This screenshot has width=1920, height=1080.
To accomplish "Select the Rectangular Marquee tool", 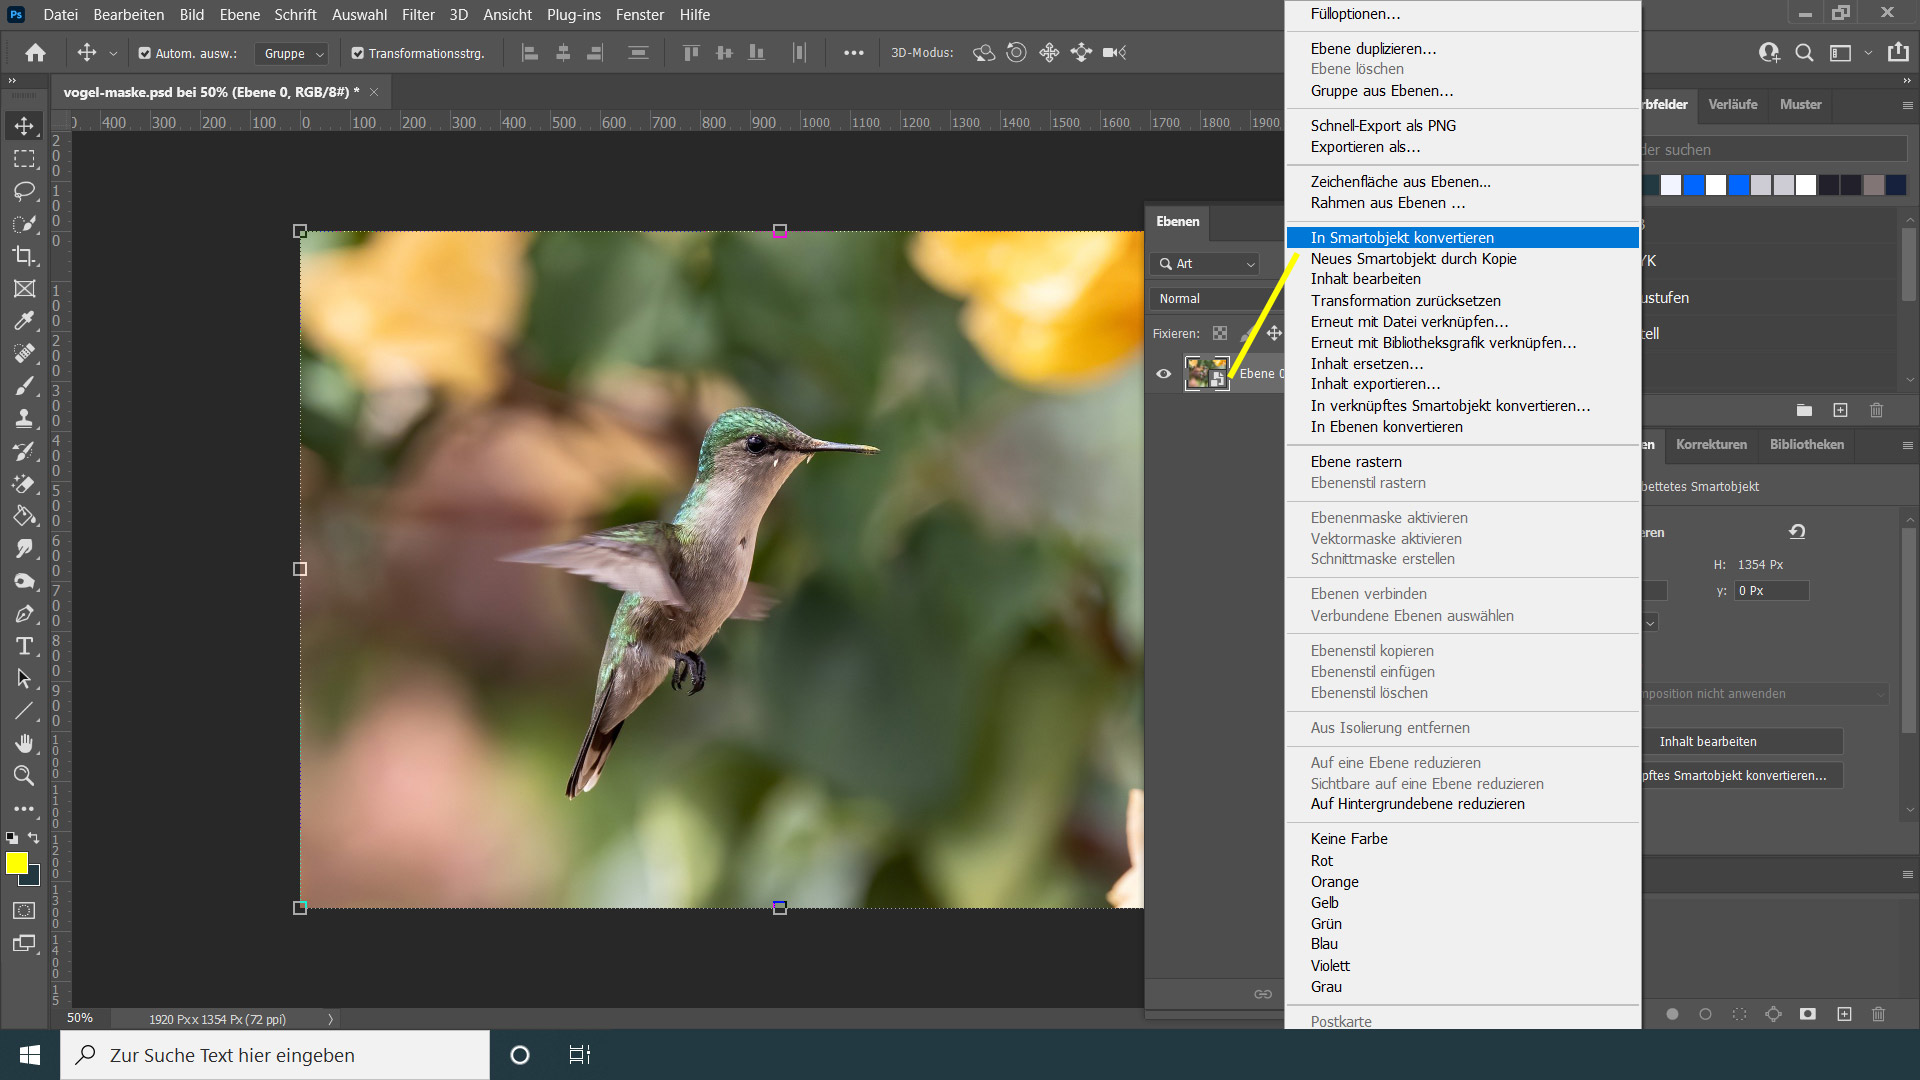I will (x=24, y=159).
